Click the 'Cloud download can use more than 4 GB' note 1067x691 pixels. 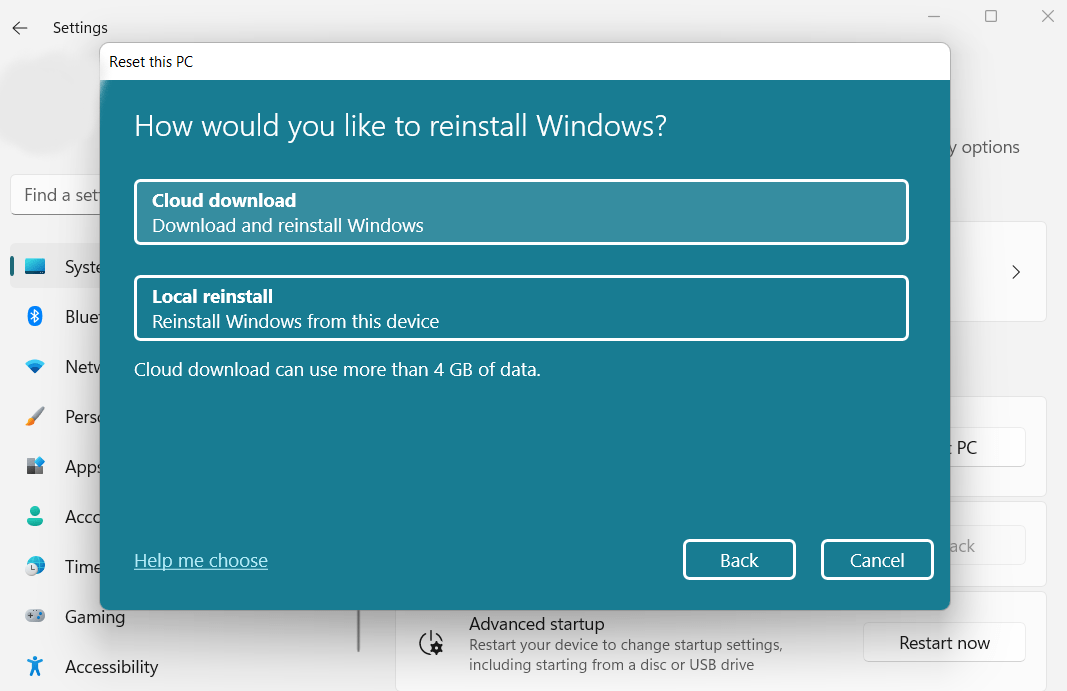[x=337, y=370]
